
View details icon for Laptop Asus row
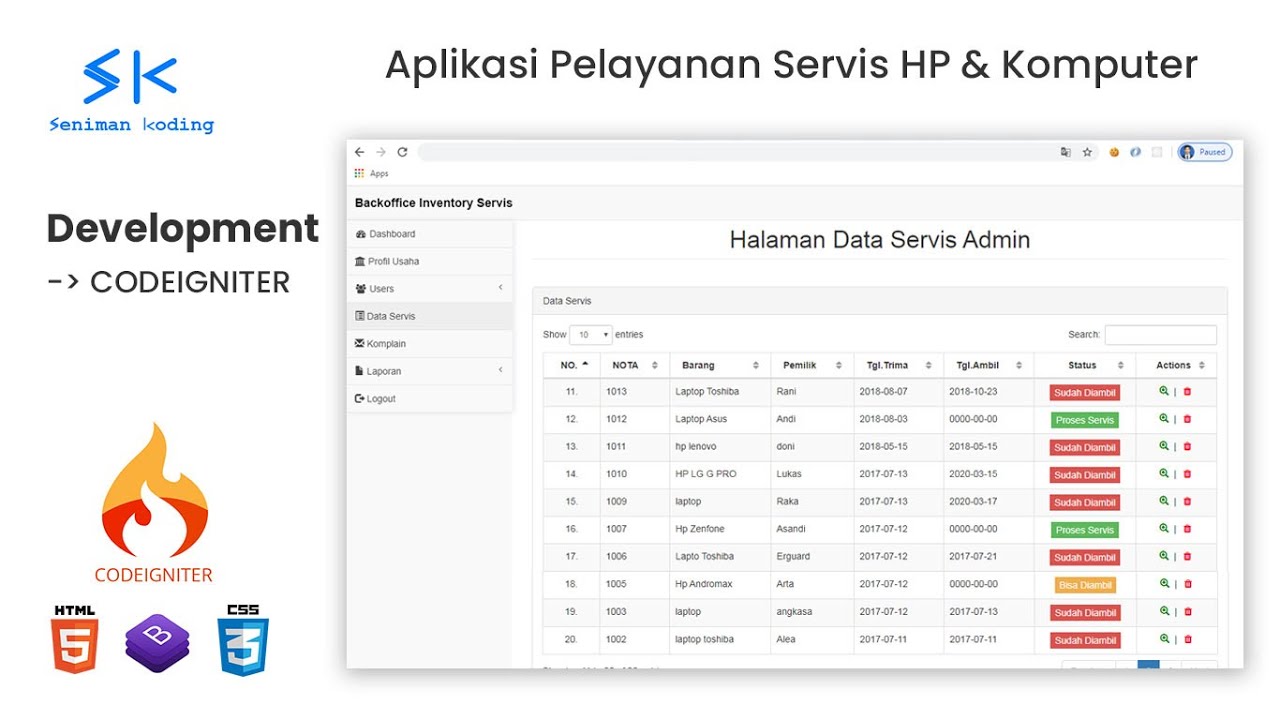tap(1164, 418)
